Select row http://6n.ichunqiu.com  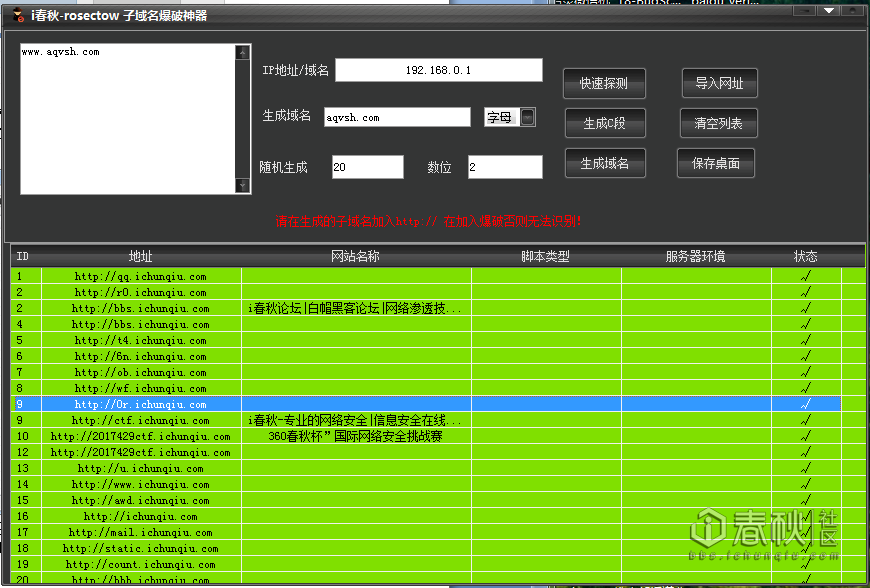pos(426,356)
